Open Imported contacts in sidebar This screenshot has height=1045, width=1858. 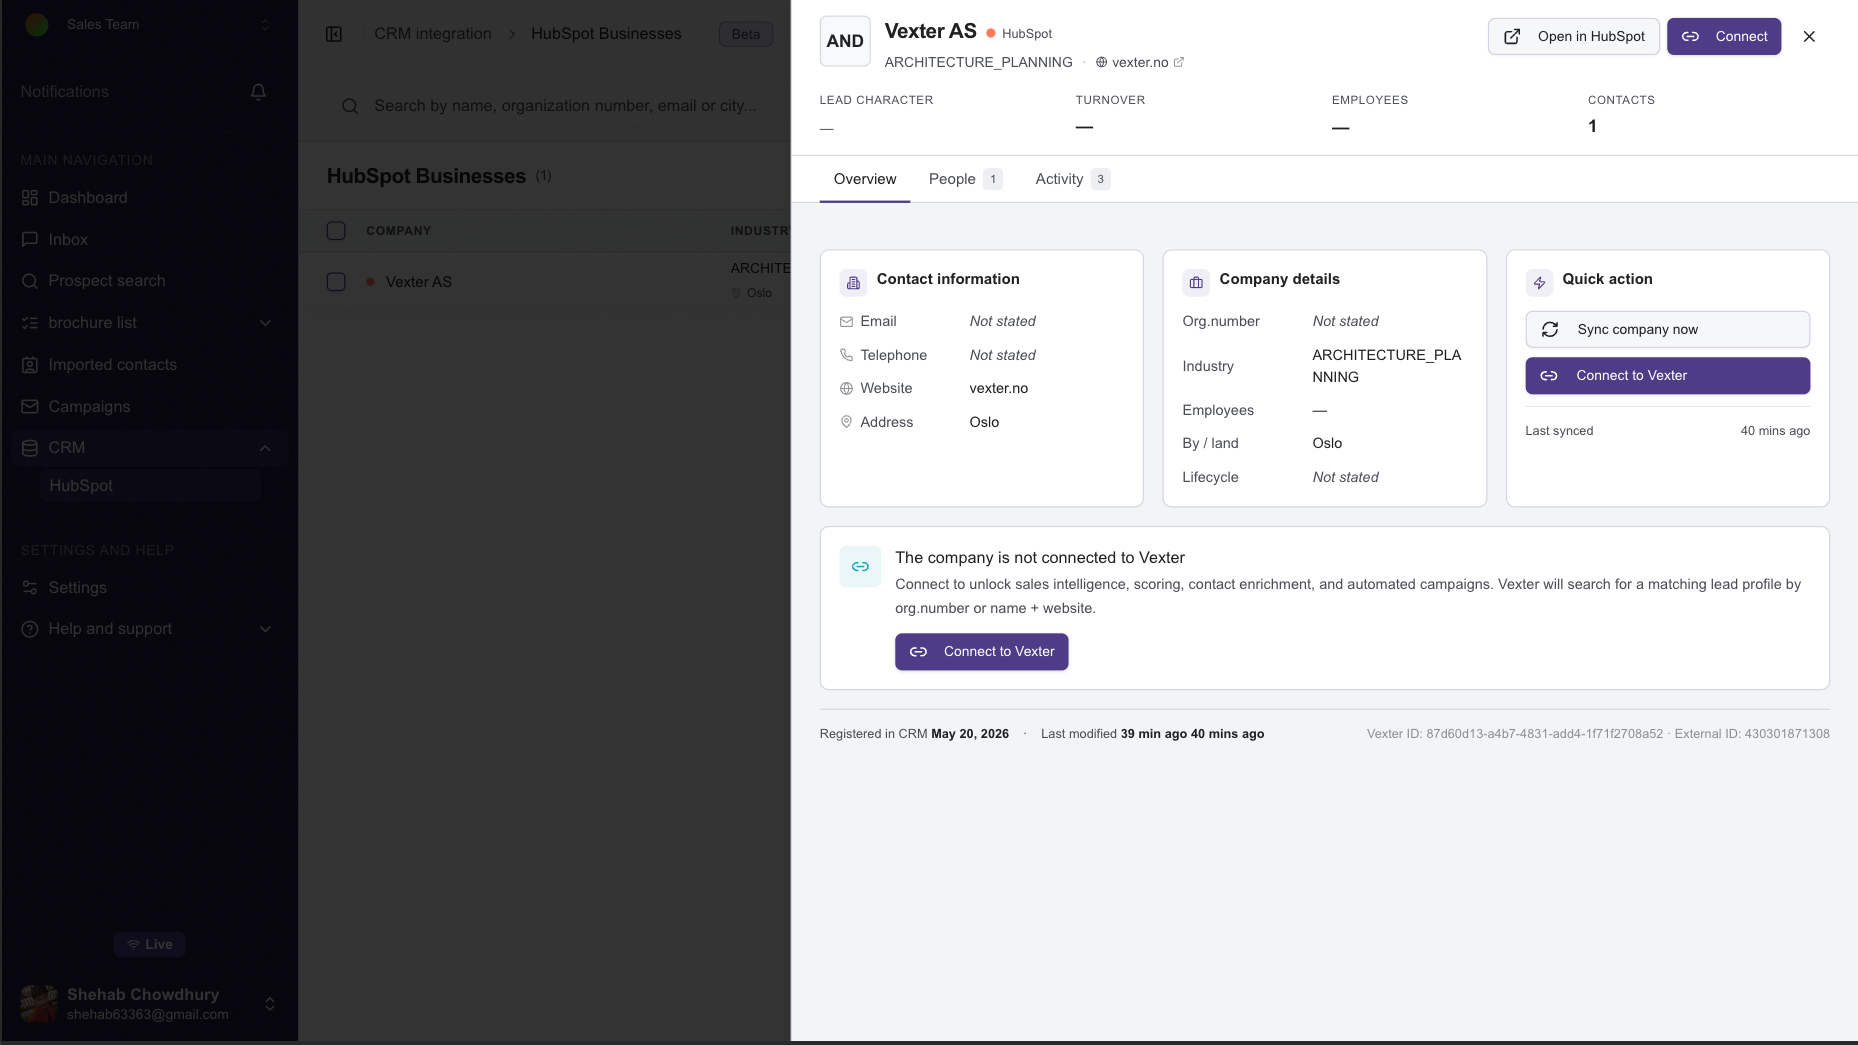pos(150,365)
